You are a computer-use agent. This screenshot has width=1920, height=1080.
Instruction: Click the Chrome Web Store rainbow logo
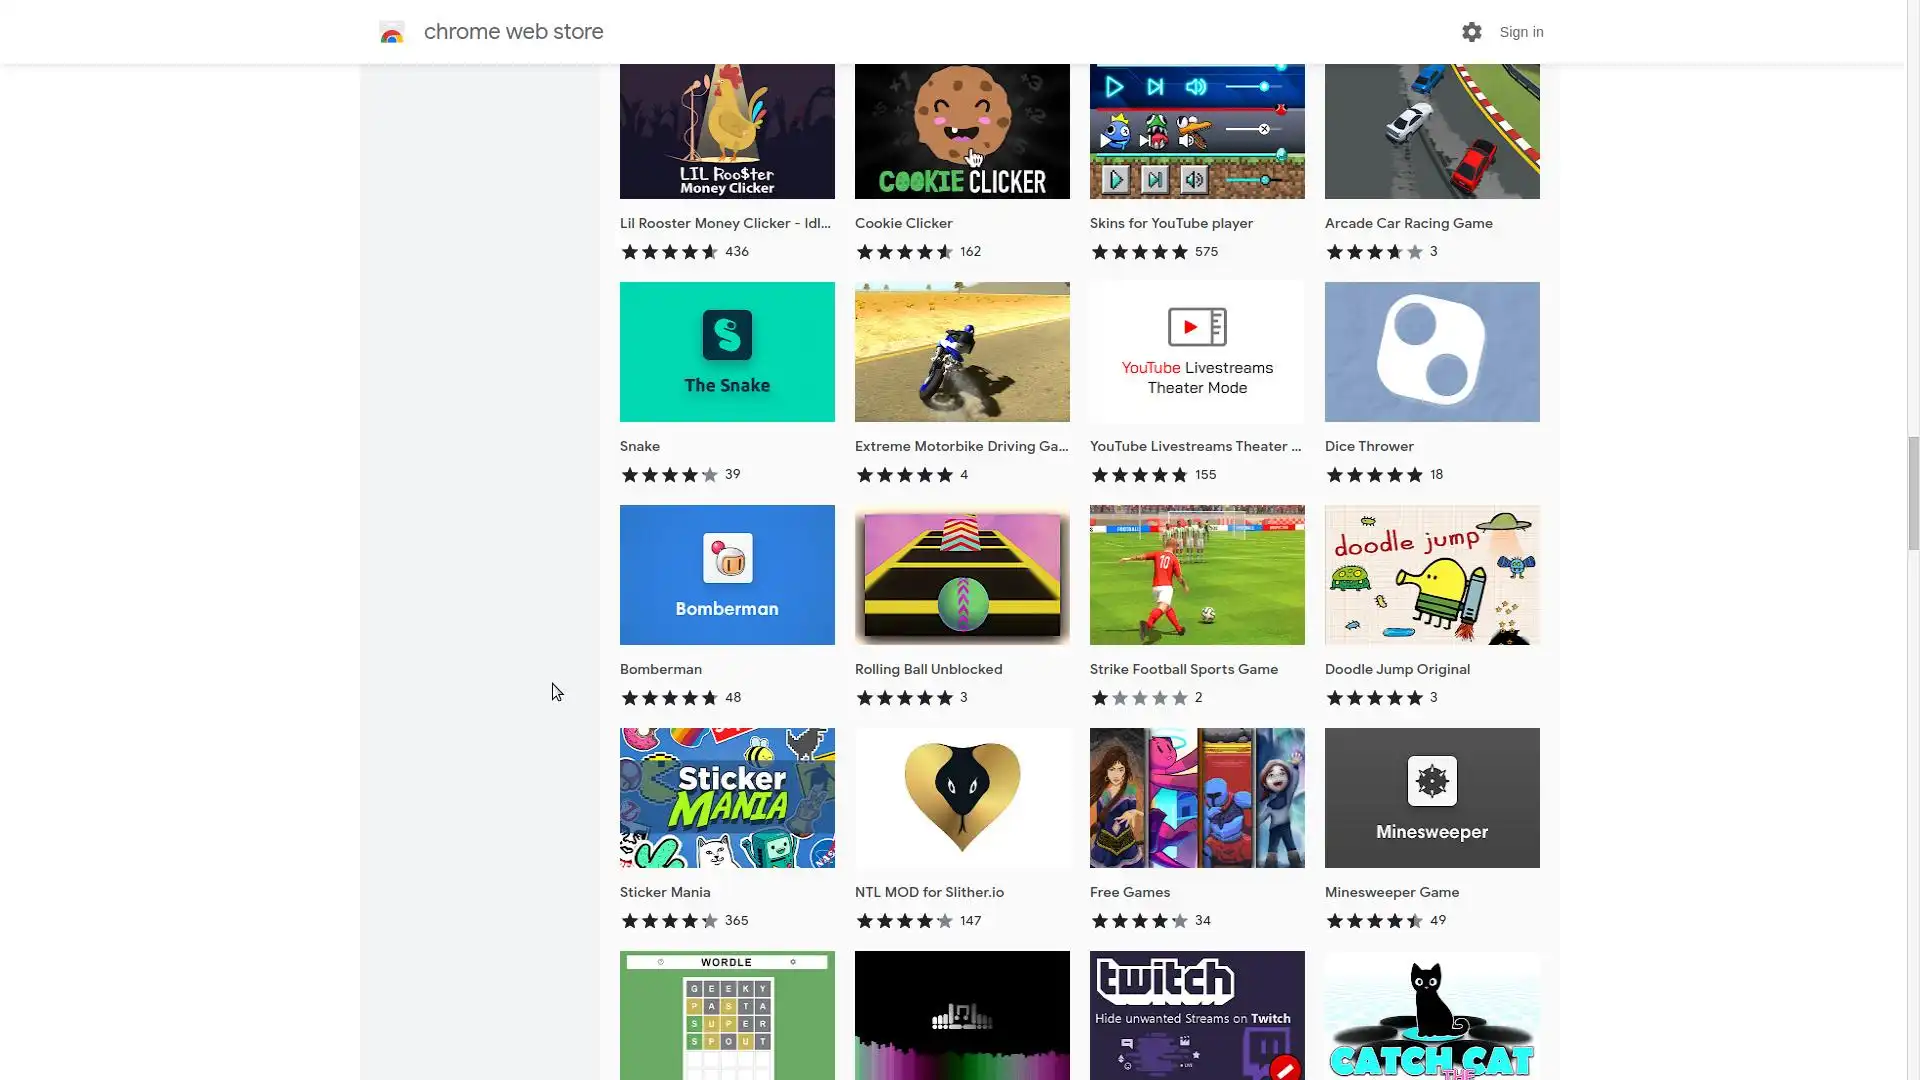click(x=392, y=33)
